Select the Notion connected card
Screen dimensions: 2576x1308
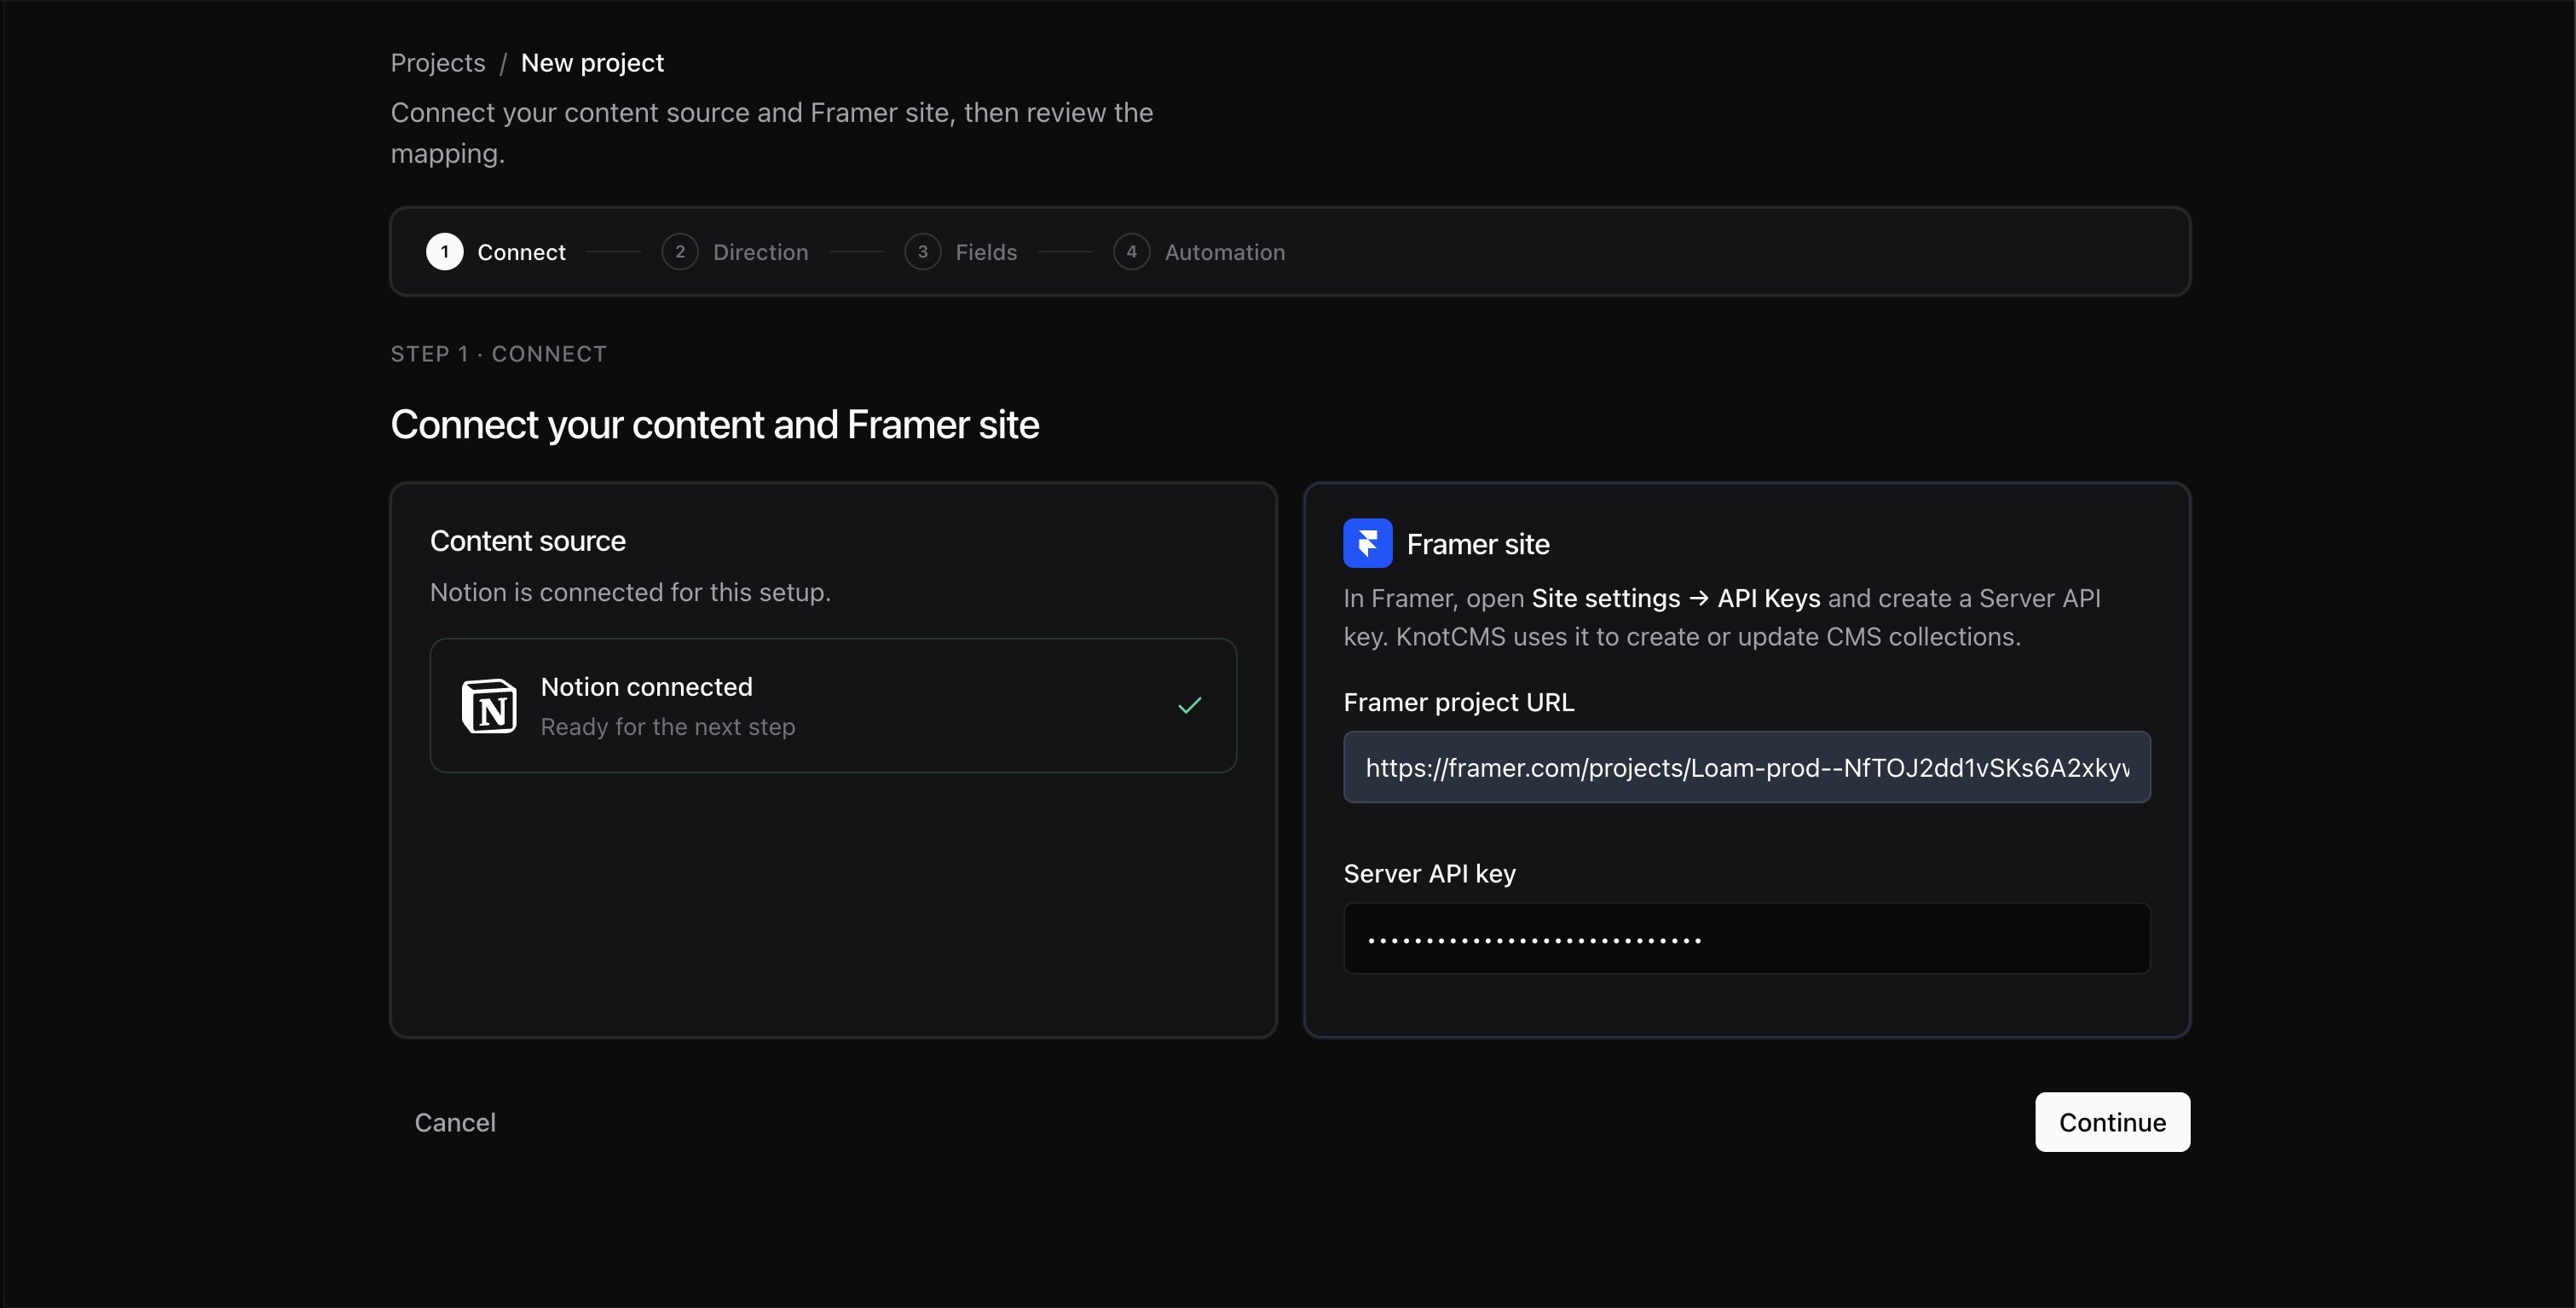point(833,706)
